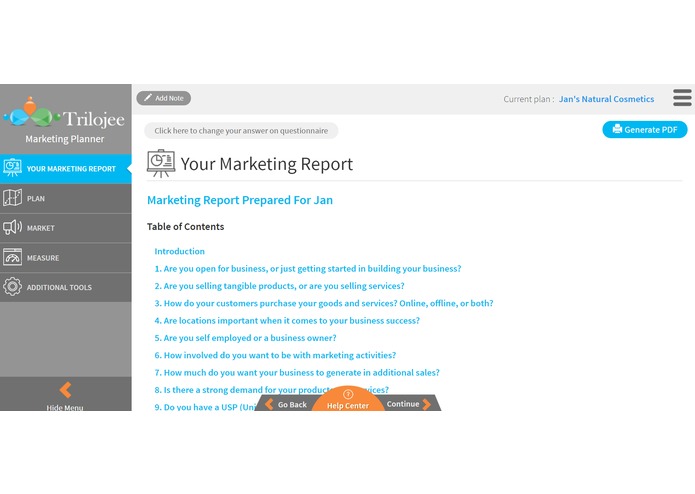
Task: Click change your answer on questionnaire button
Action: click(241, 131)
